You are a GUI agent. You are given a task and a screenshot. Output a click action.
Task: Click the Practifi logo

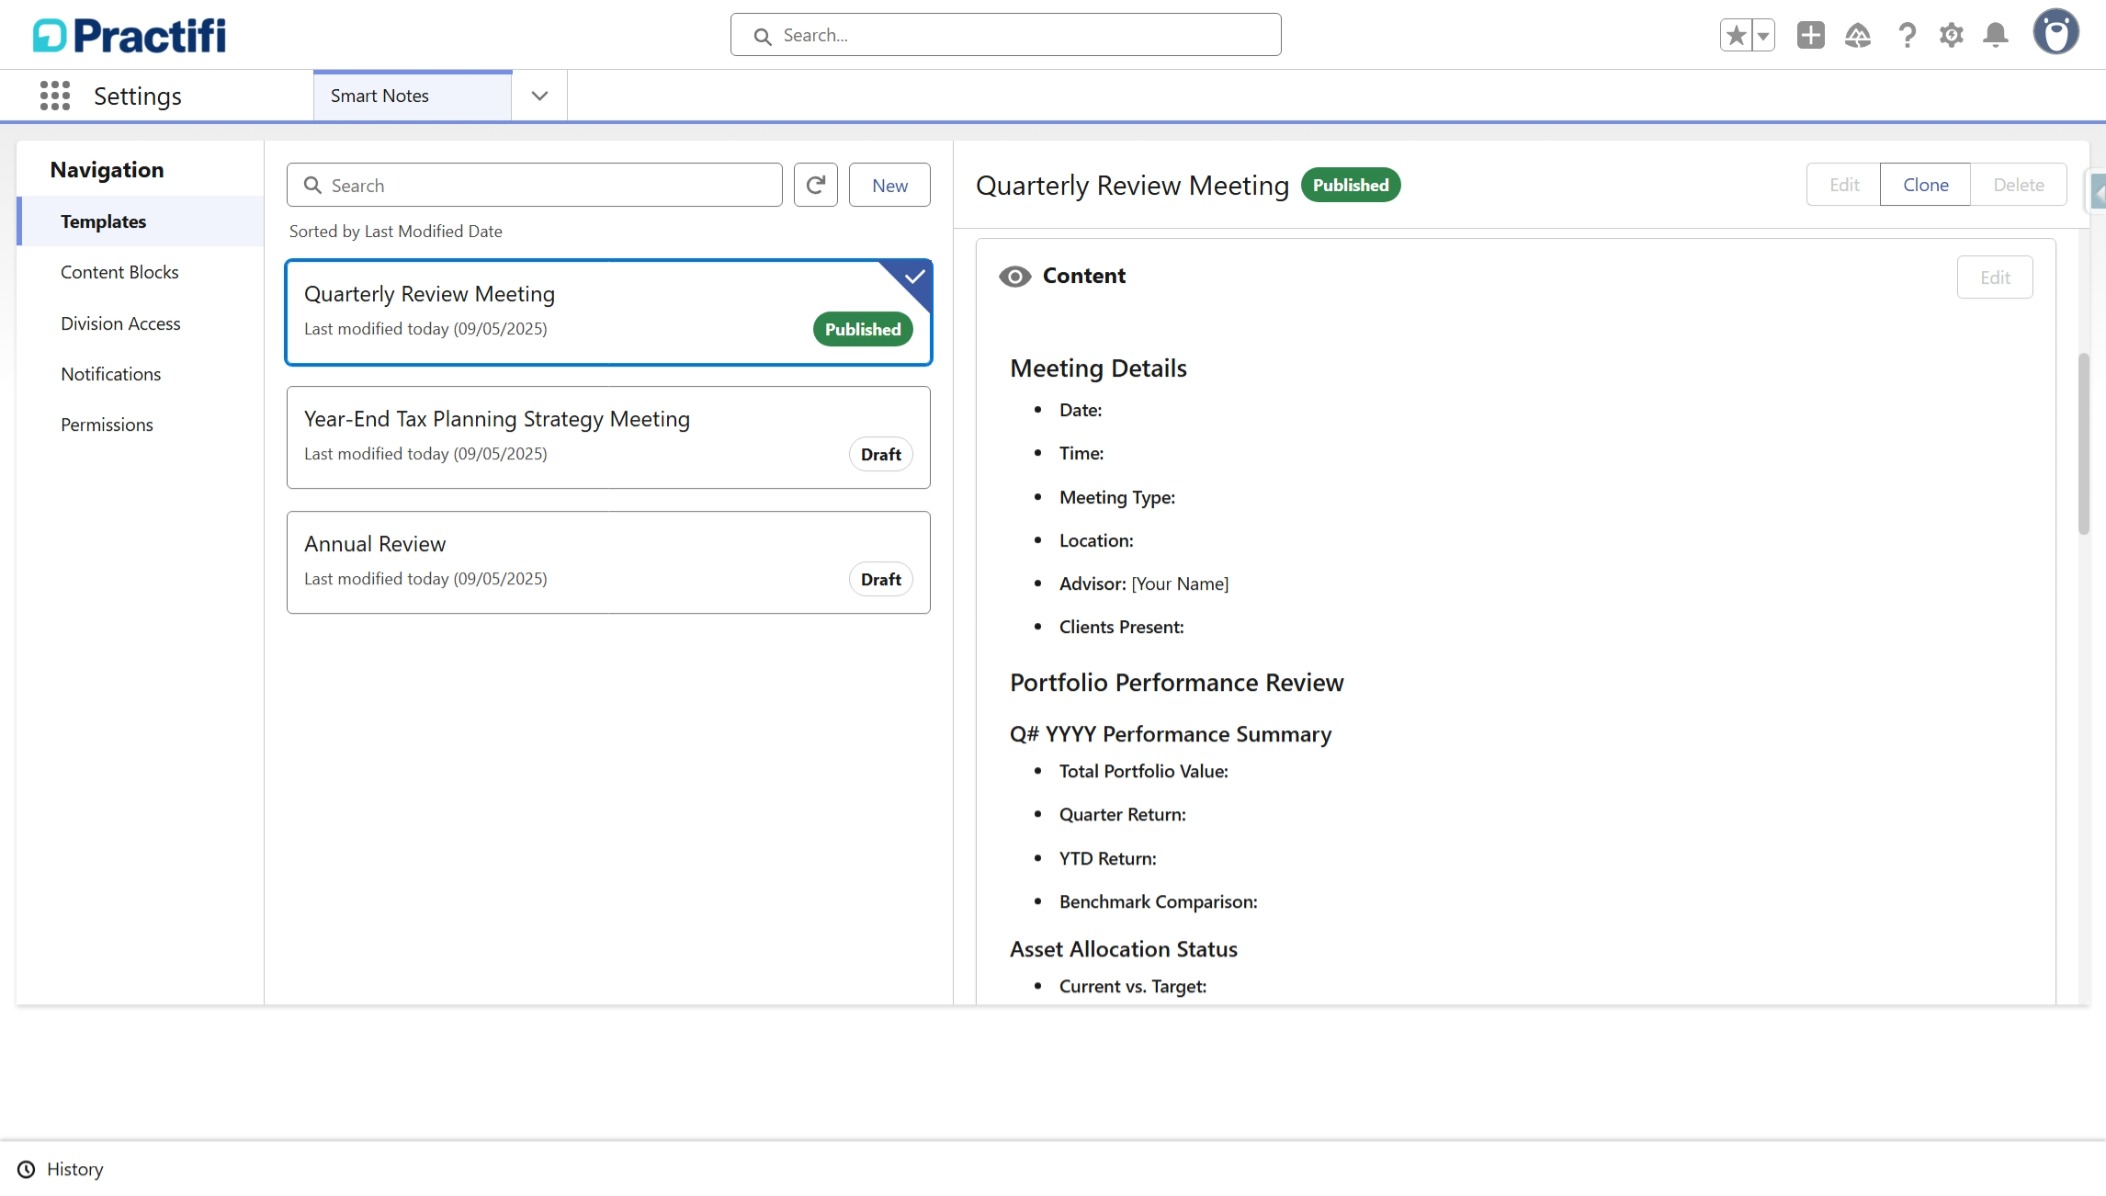pyautogui.click(x=129, y=35)
